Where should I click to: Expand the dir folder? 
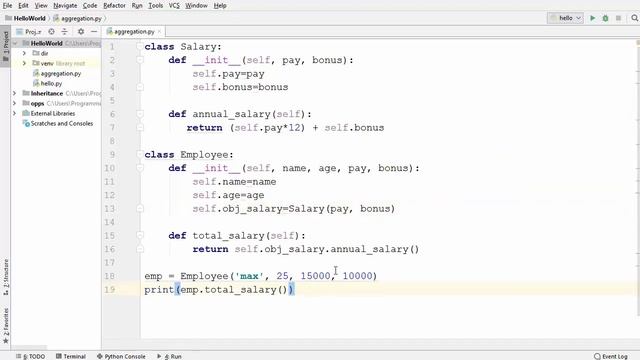pos(24,53)
